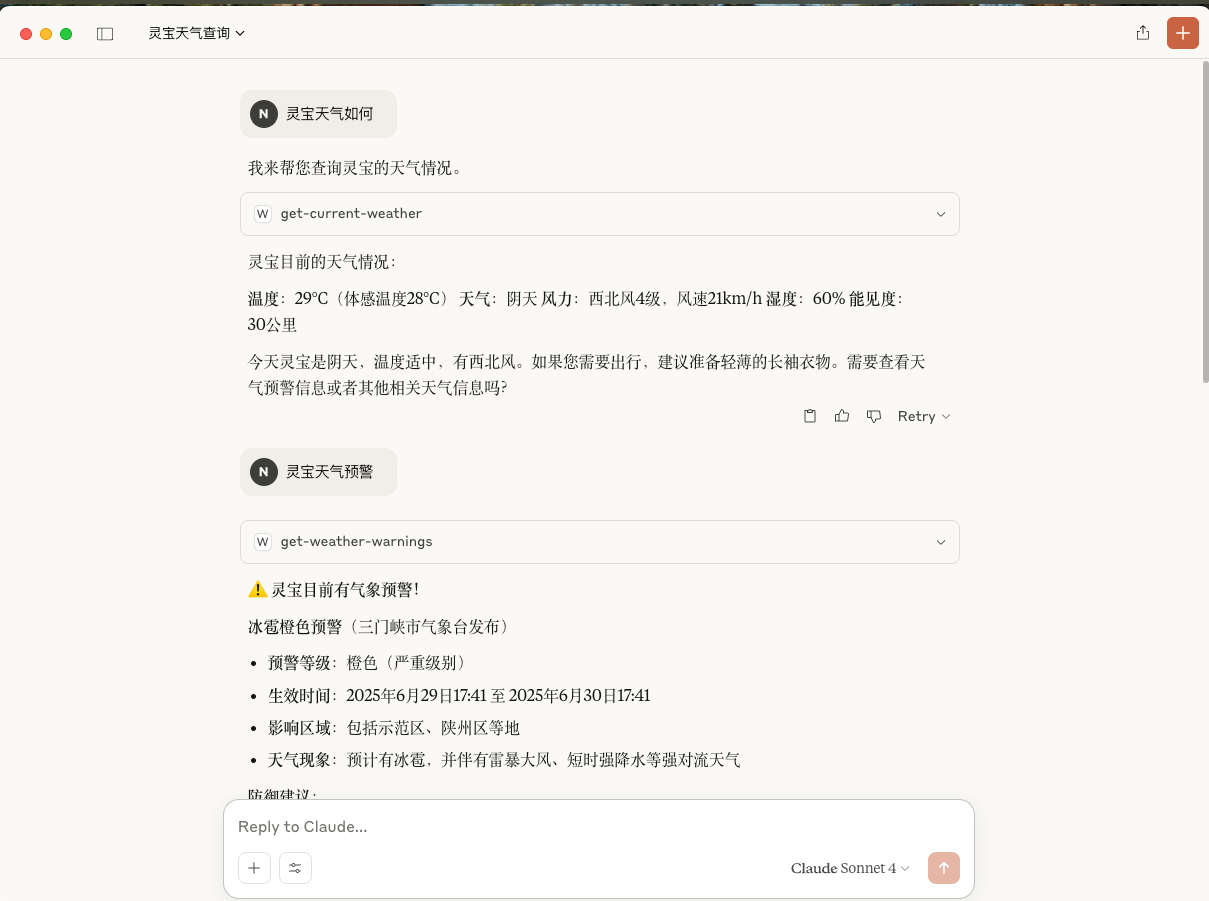Screen dimensions: 1209x901
Task: Open the 灵宝天气查询 title dropdown
Action: click(196, 32)
